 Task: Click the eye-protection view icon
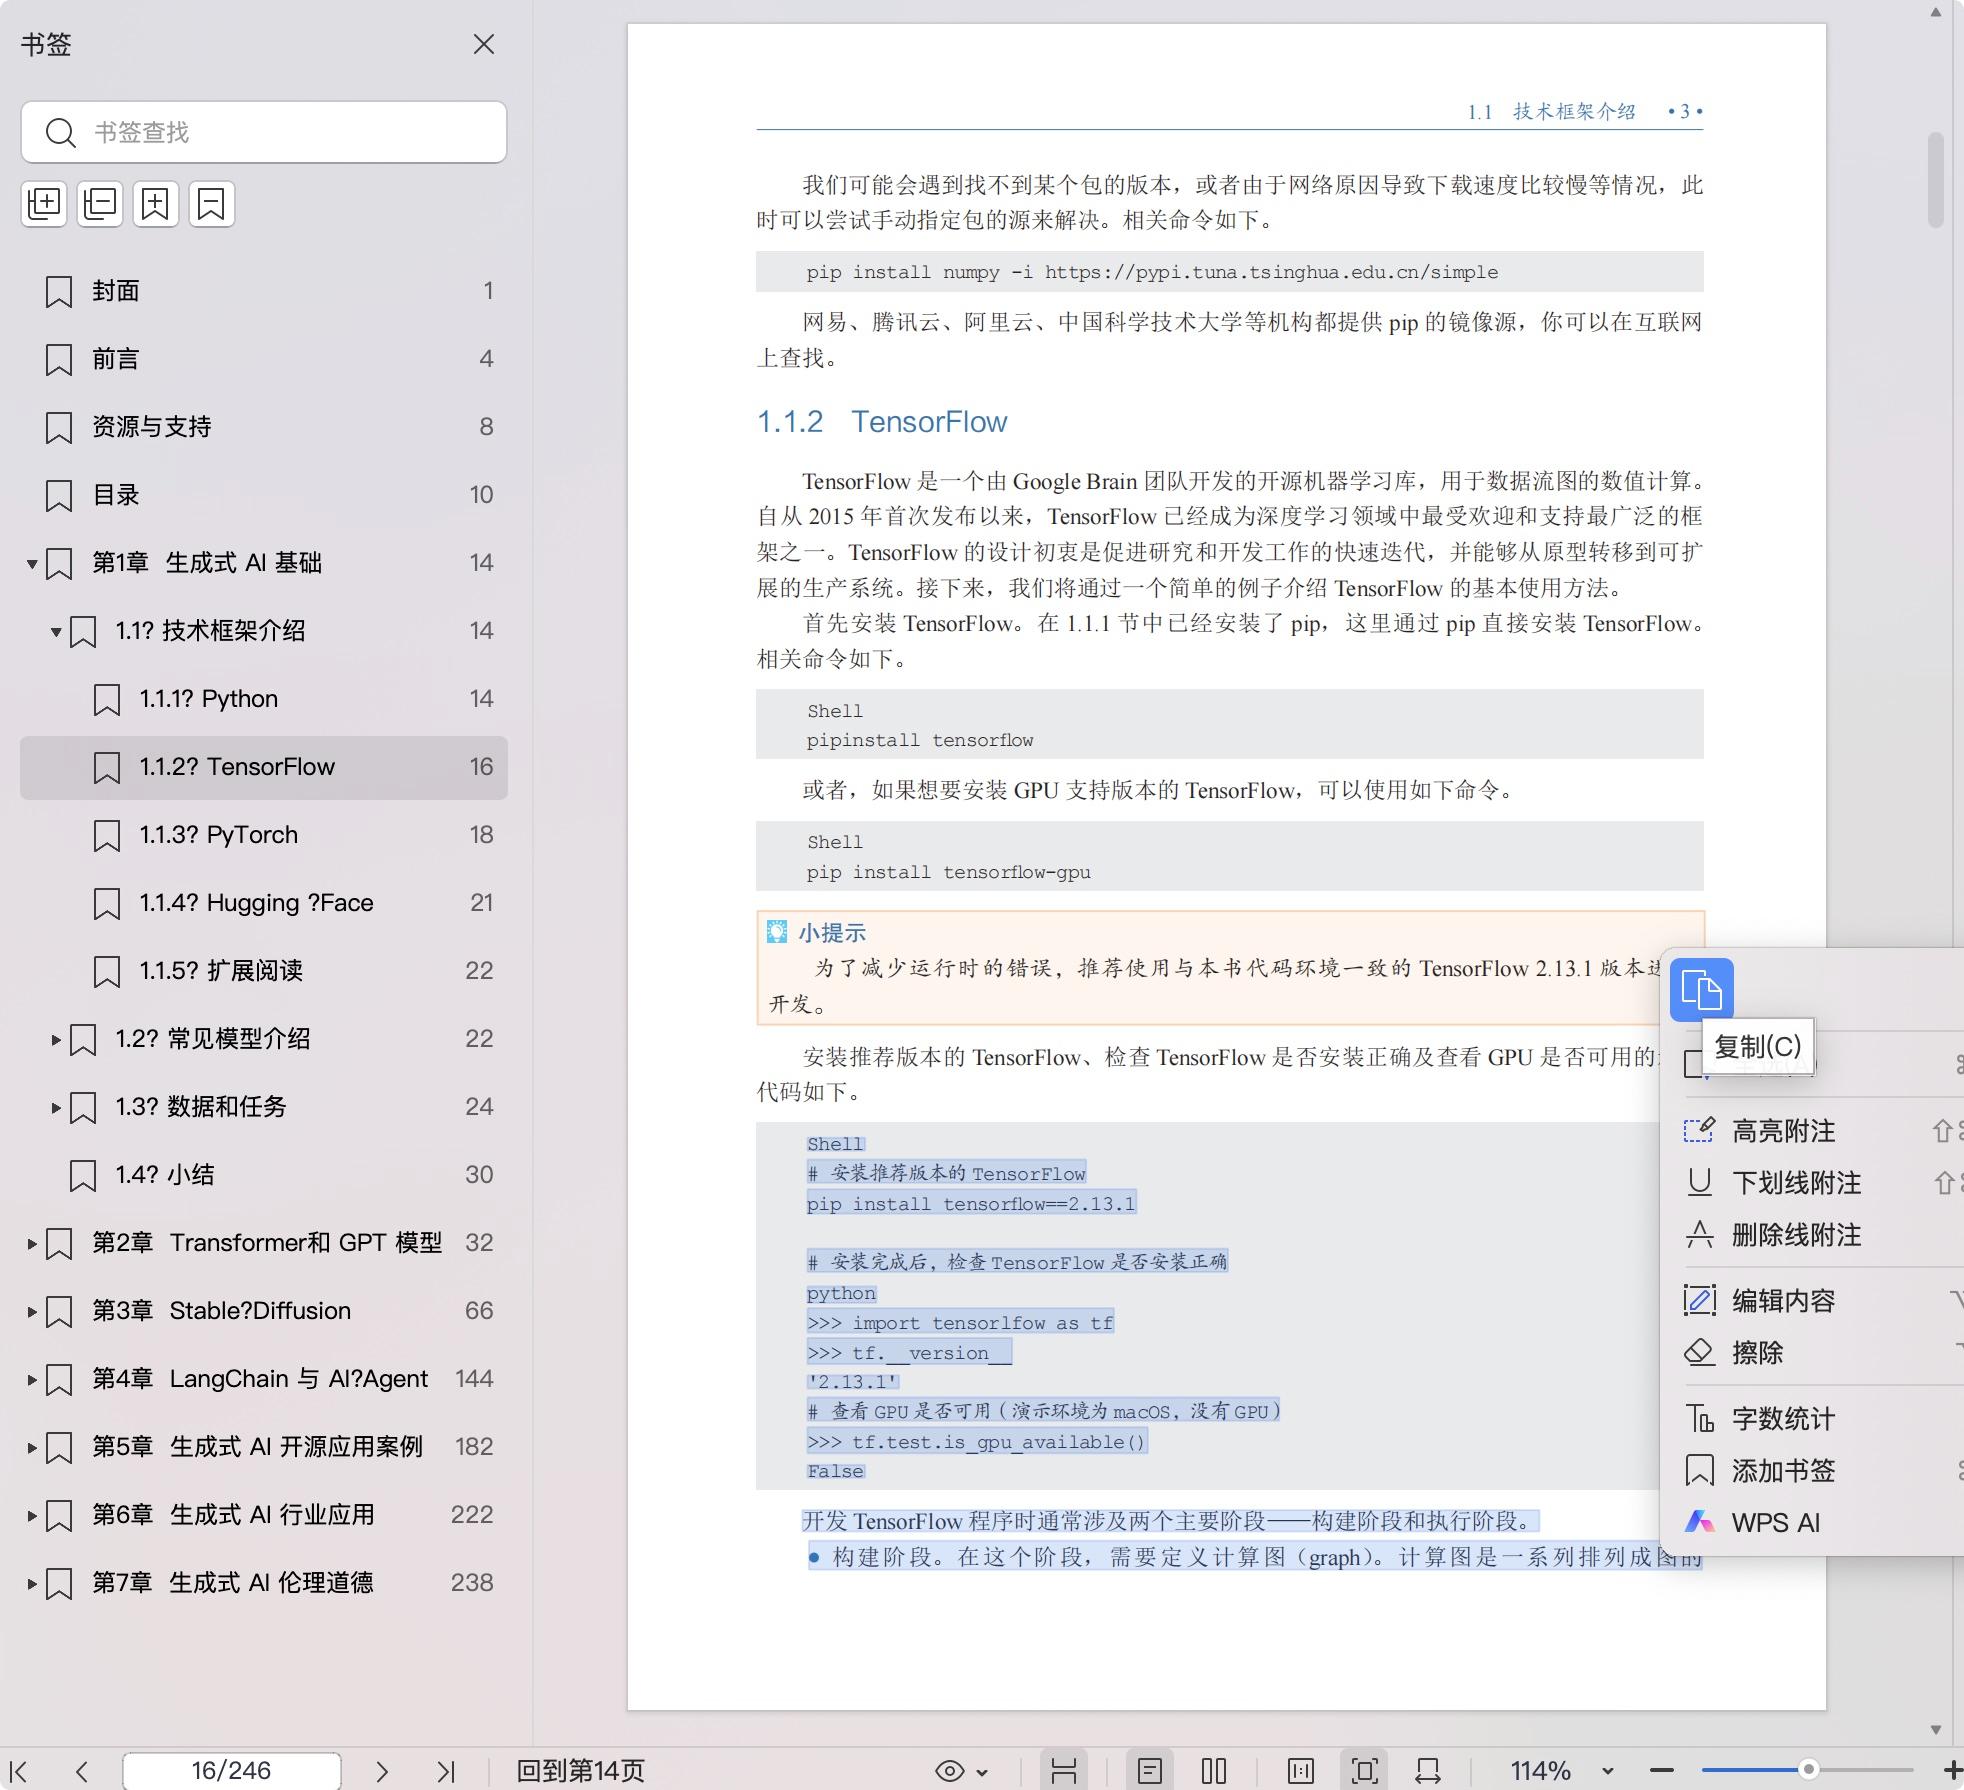[x=949, y=1771]
